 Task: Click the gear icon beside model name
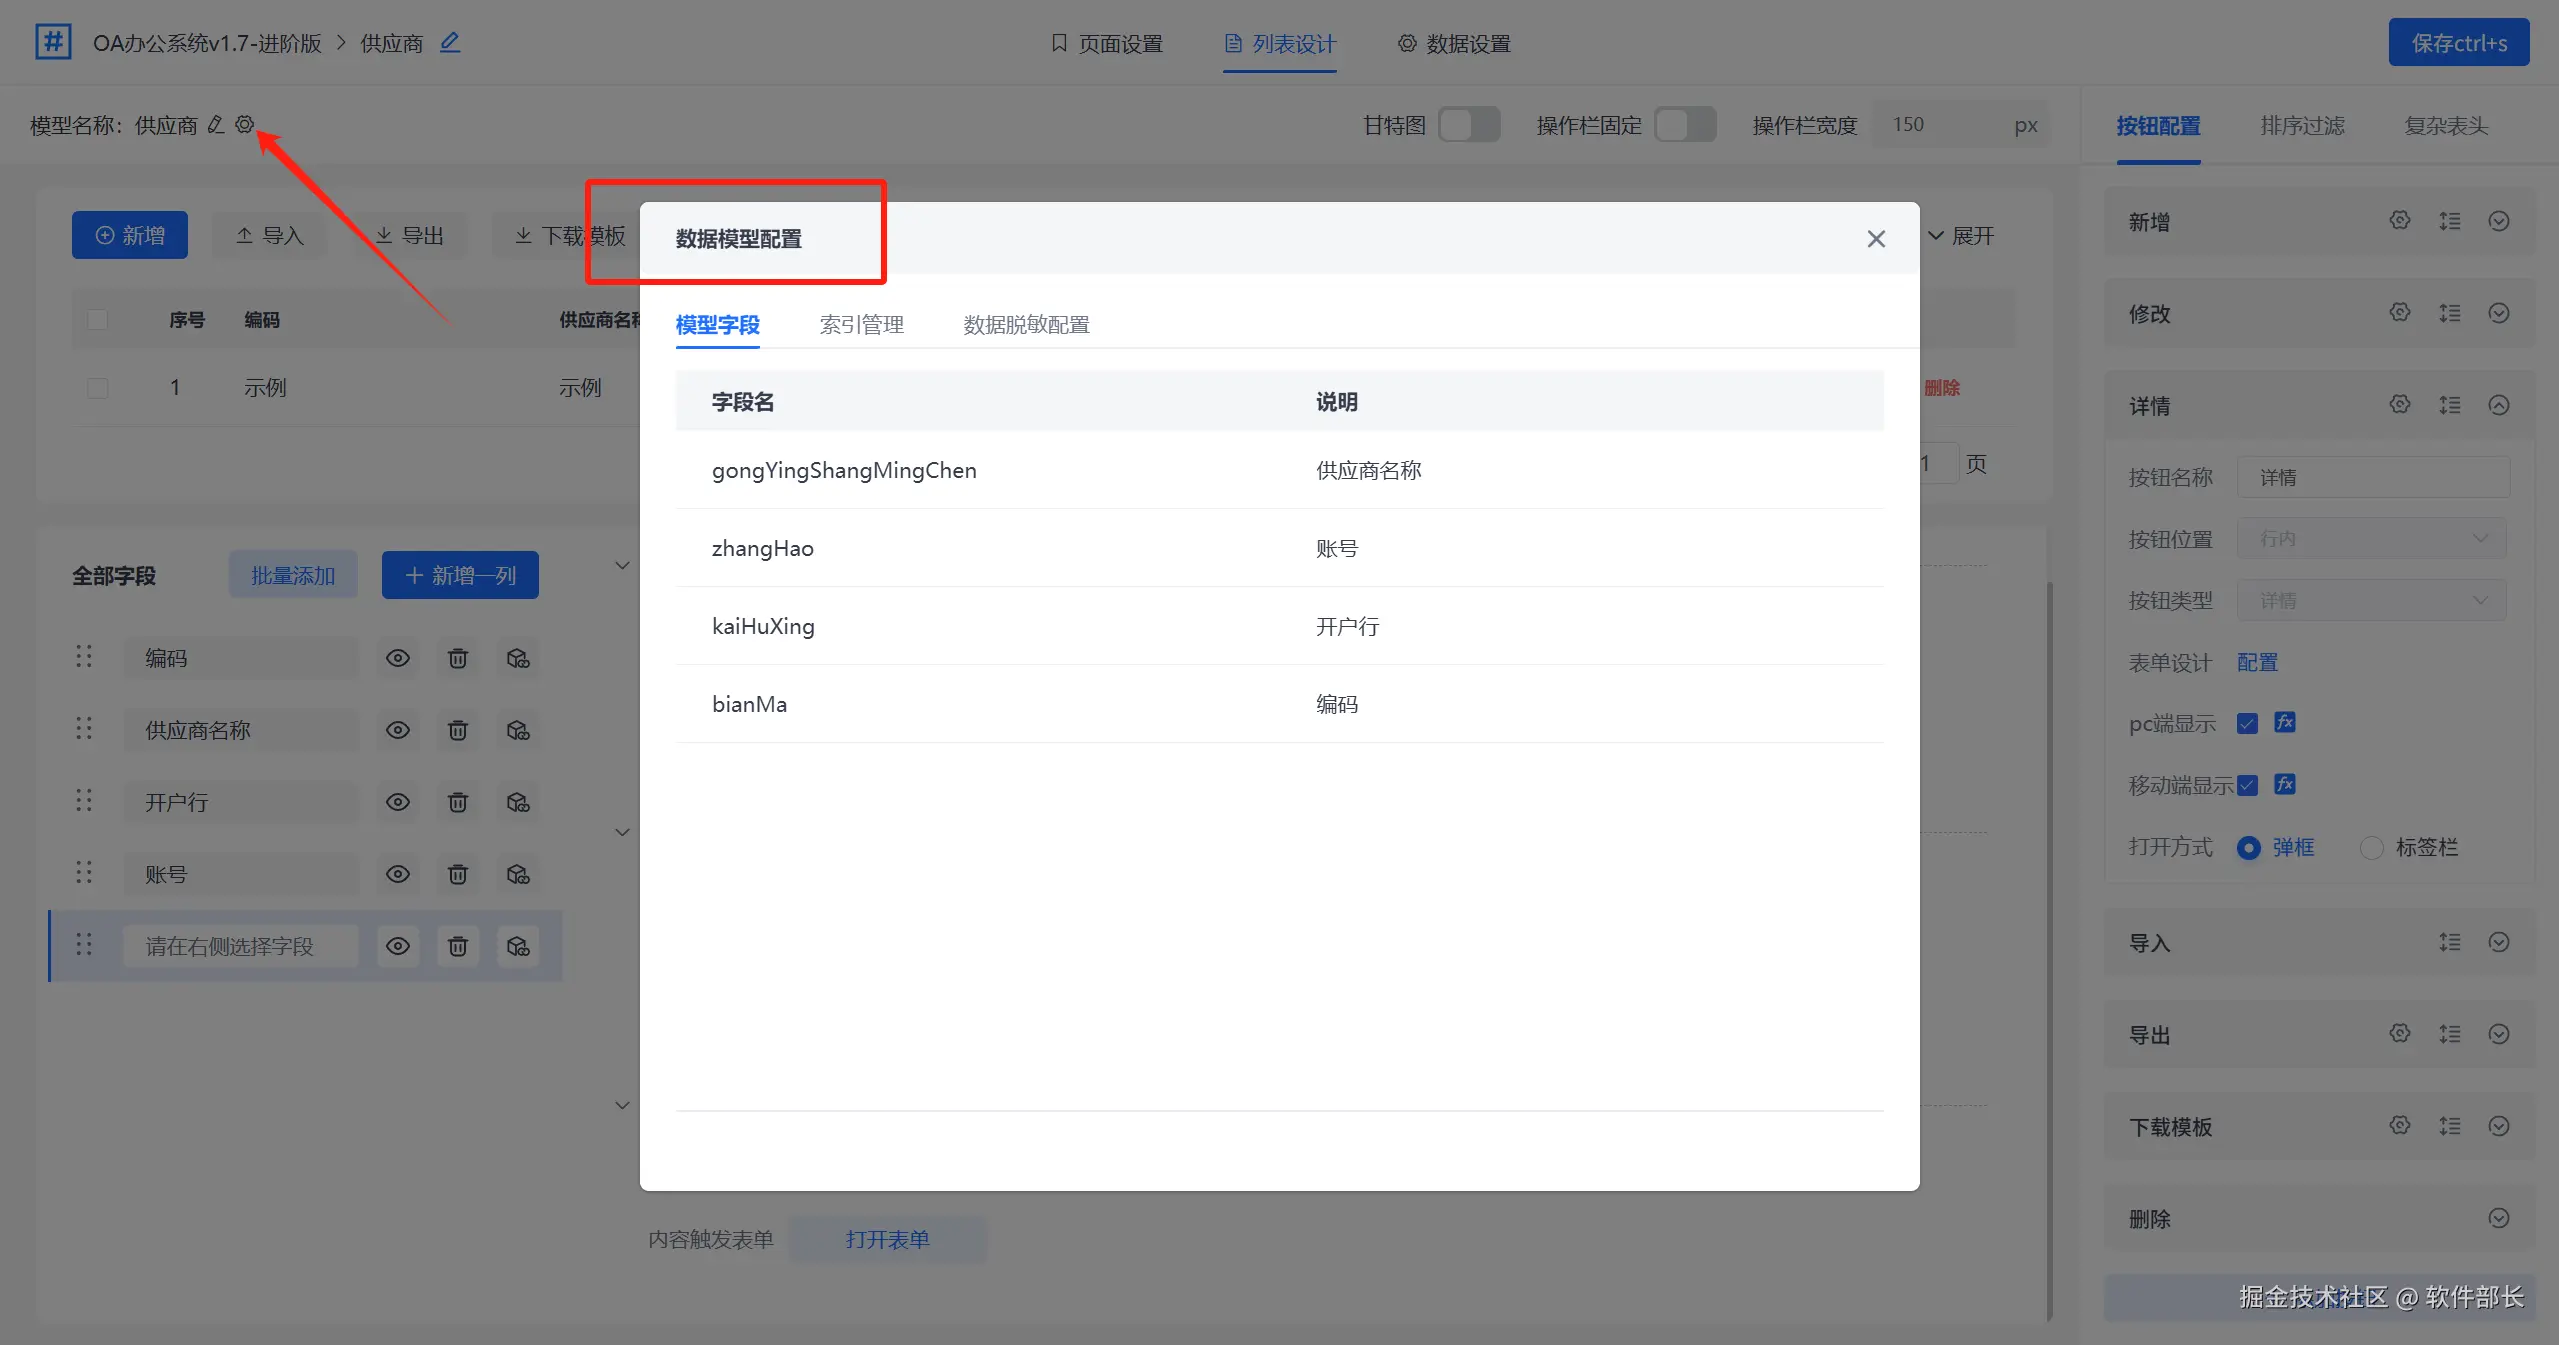(x=245, y=124)
